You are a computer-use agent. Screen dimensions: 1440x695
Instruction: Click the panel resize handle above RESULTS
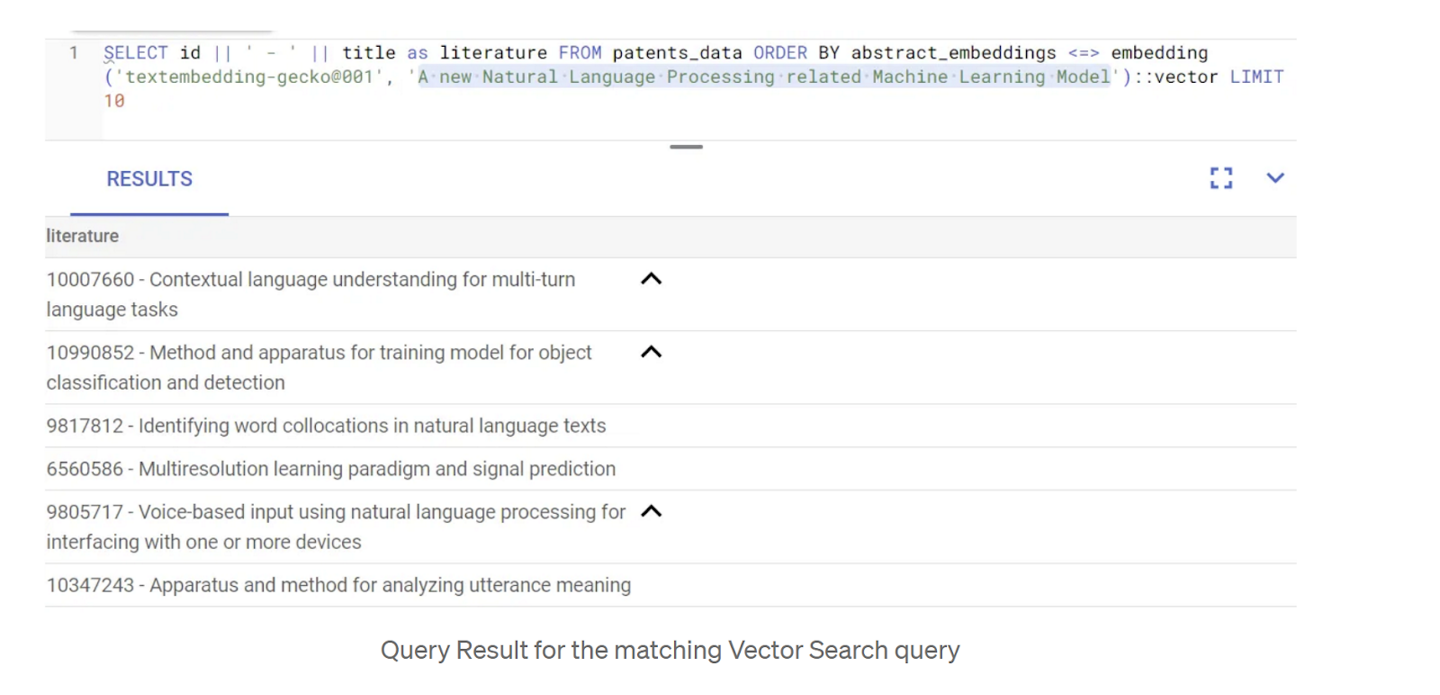686,146
